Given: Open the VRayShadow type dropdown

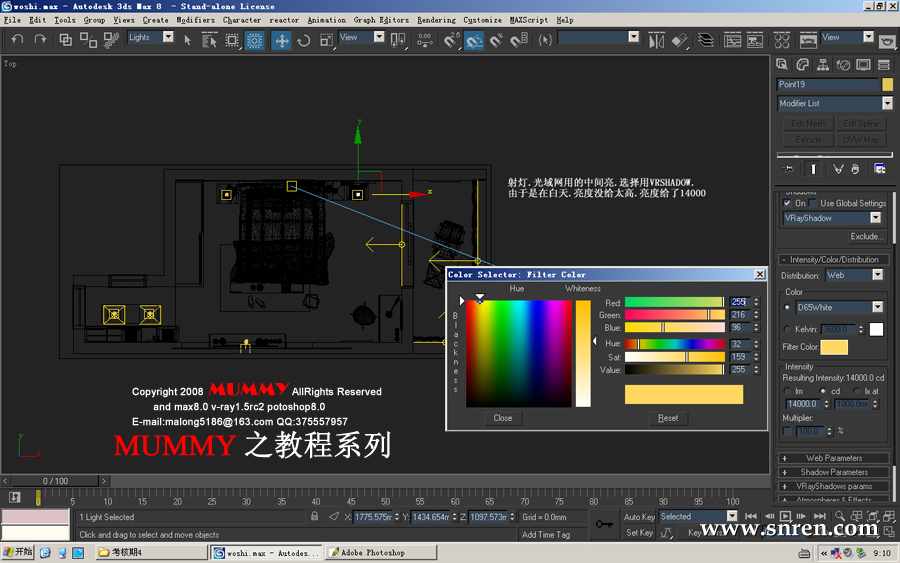Looking at the screenshot, I should [x=875, y=218].
